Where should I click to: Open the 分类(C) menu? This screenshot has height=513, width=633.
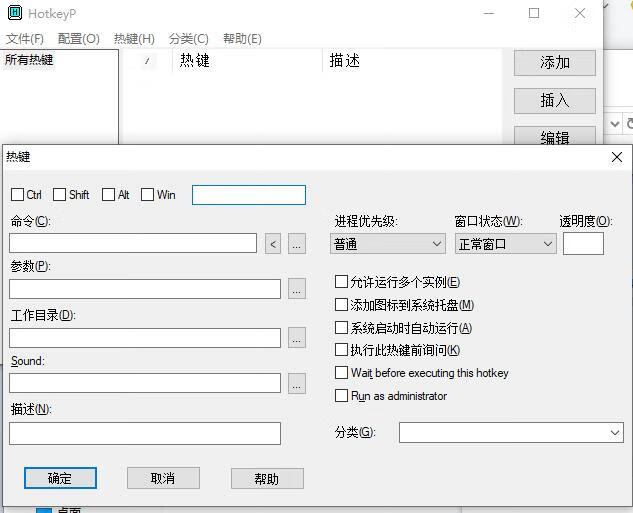189,39
